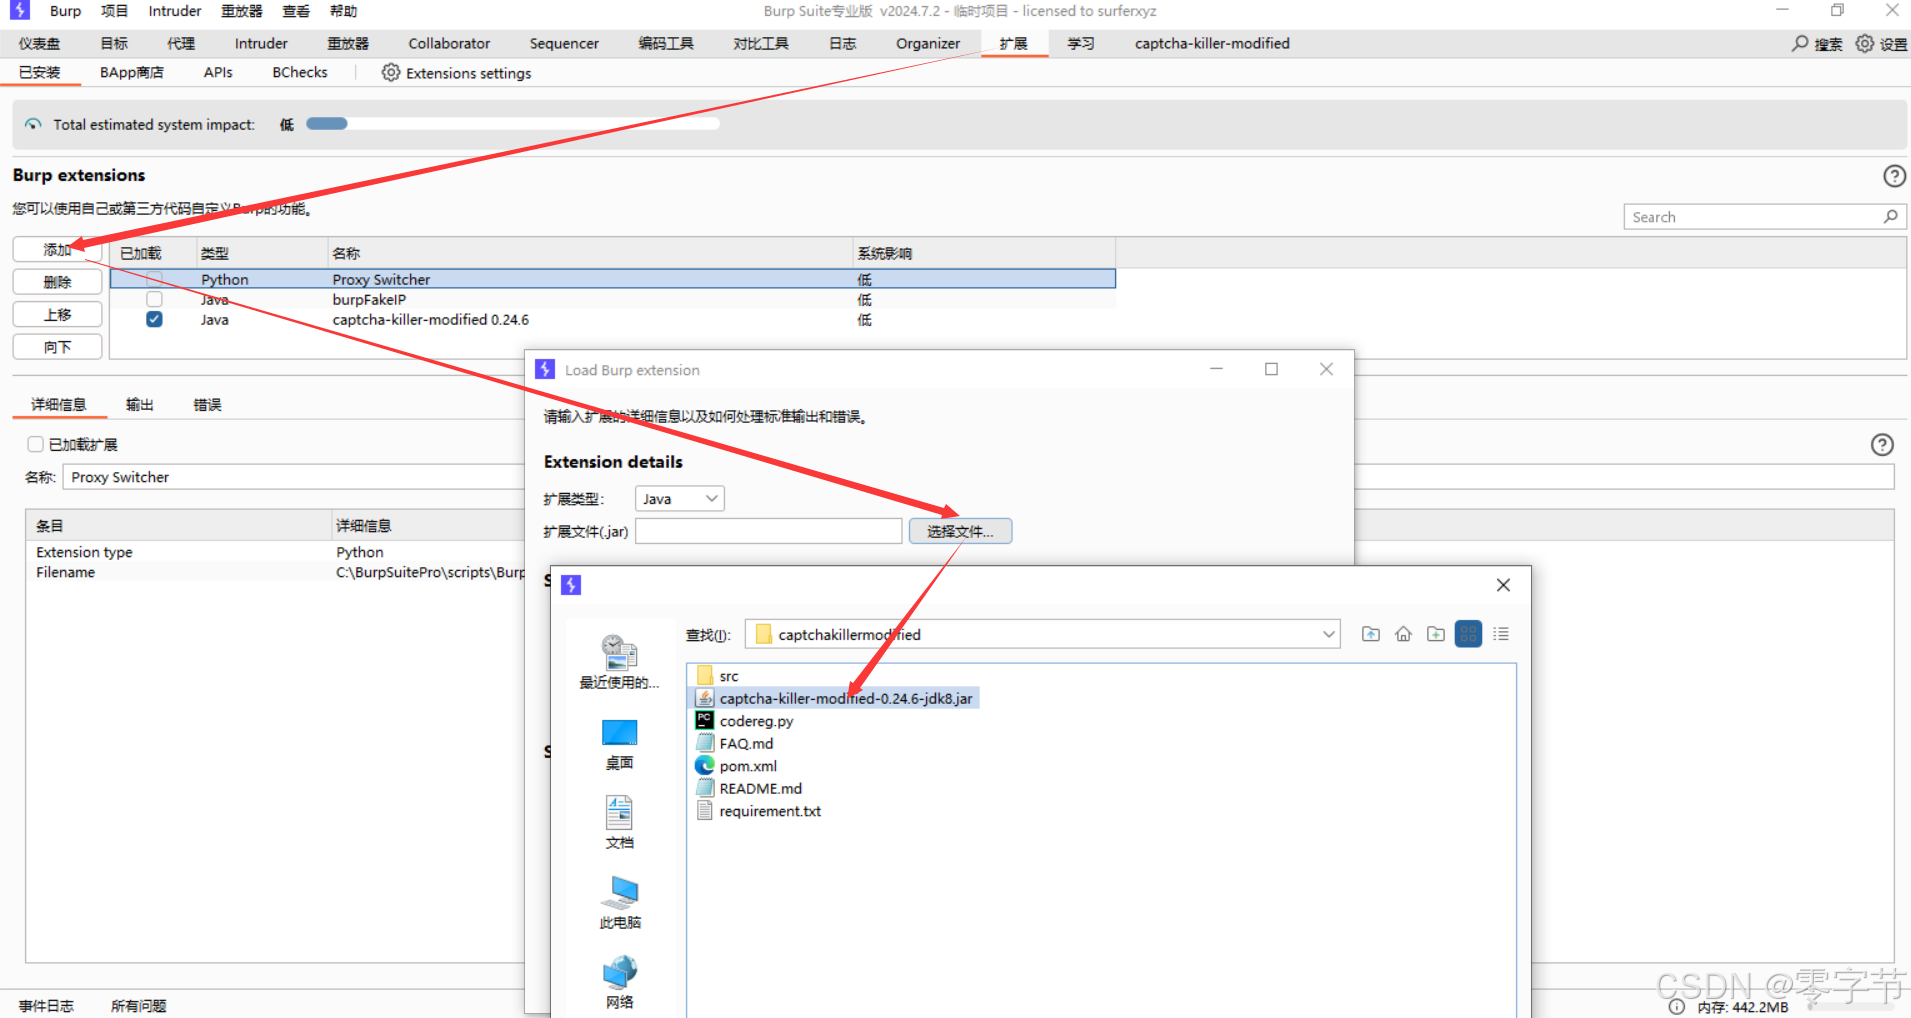Viewport: 1911px width, 1018px height.
Task: Click the 选择文件... button
Action: click(x=960, y=531)
